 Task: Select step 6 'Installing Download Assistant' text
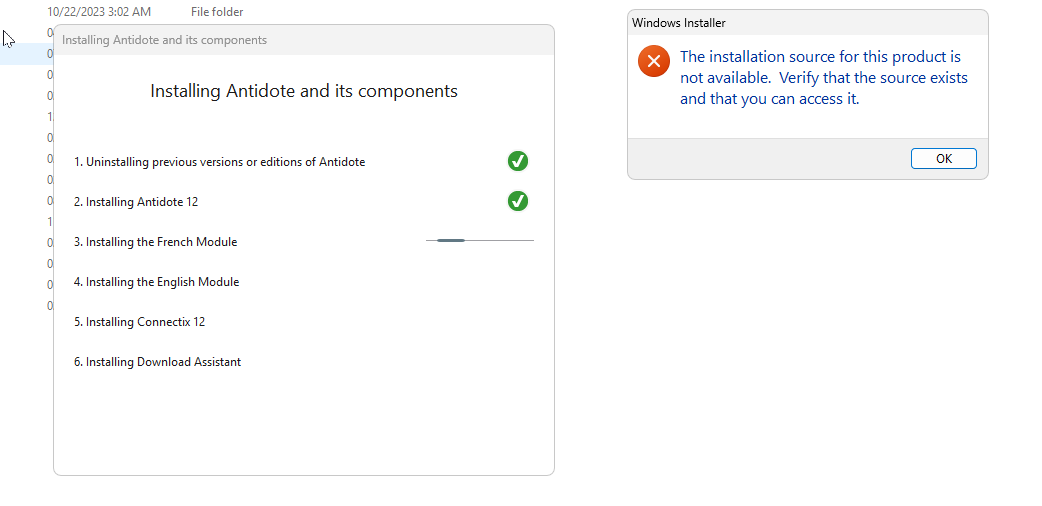click(x=157, y=362)
